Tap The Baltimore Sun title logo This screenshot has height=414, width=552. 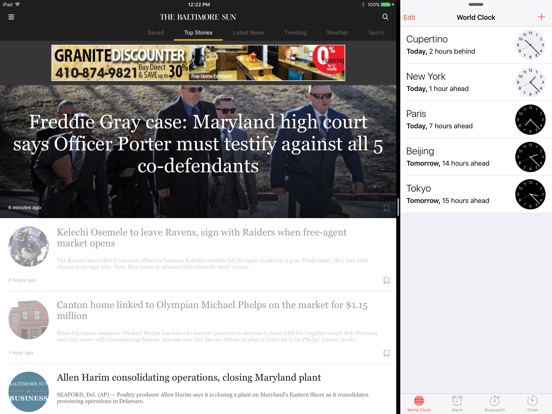coord(198,17)
